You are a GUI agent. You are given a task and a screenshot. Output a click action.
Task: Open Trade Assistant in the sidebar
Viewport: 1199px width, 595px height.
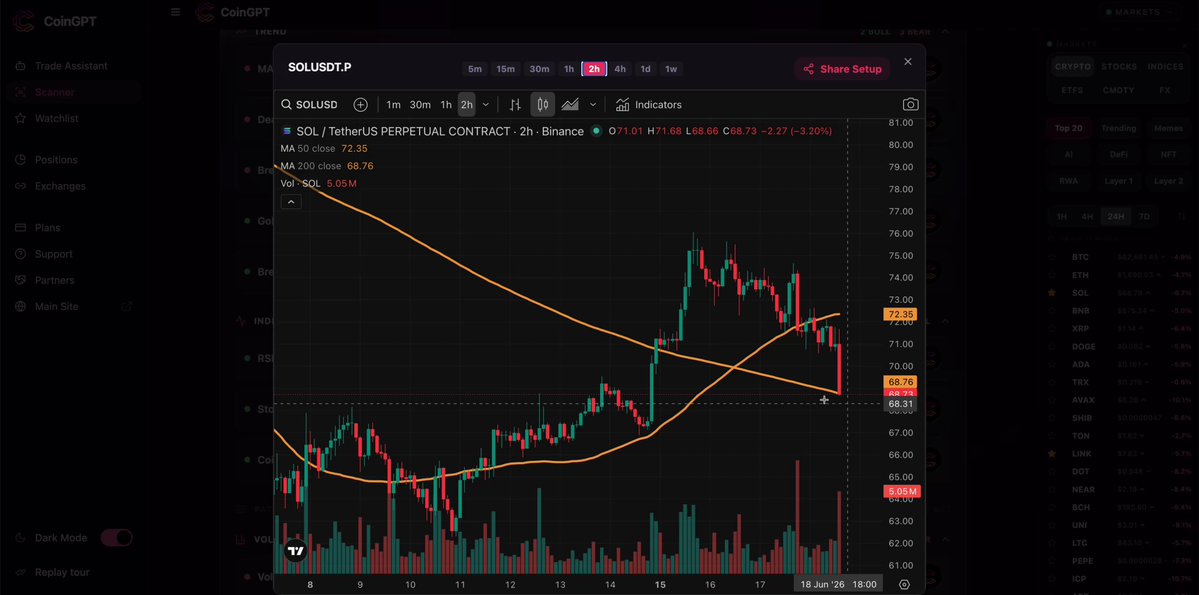tap(71, 66)
